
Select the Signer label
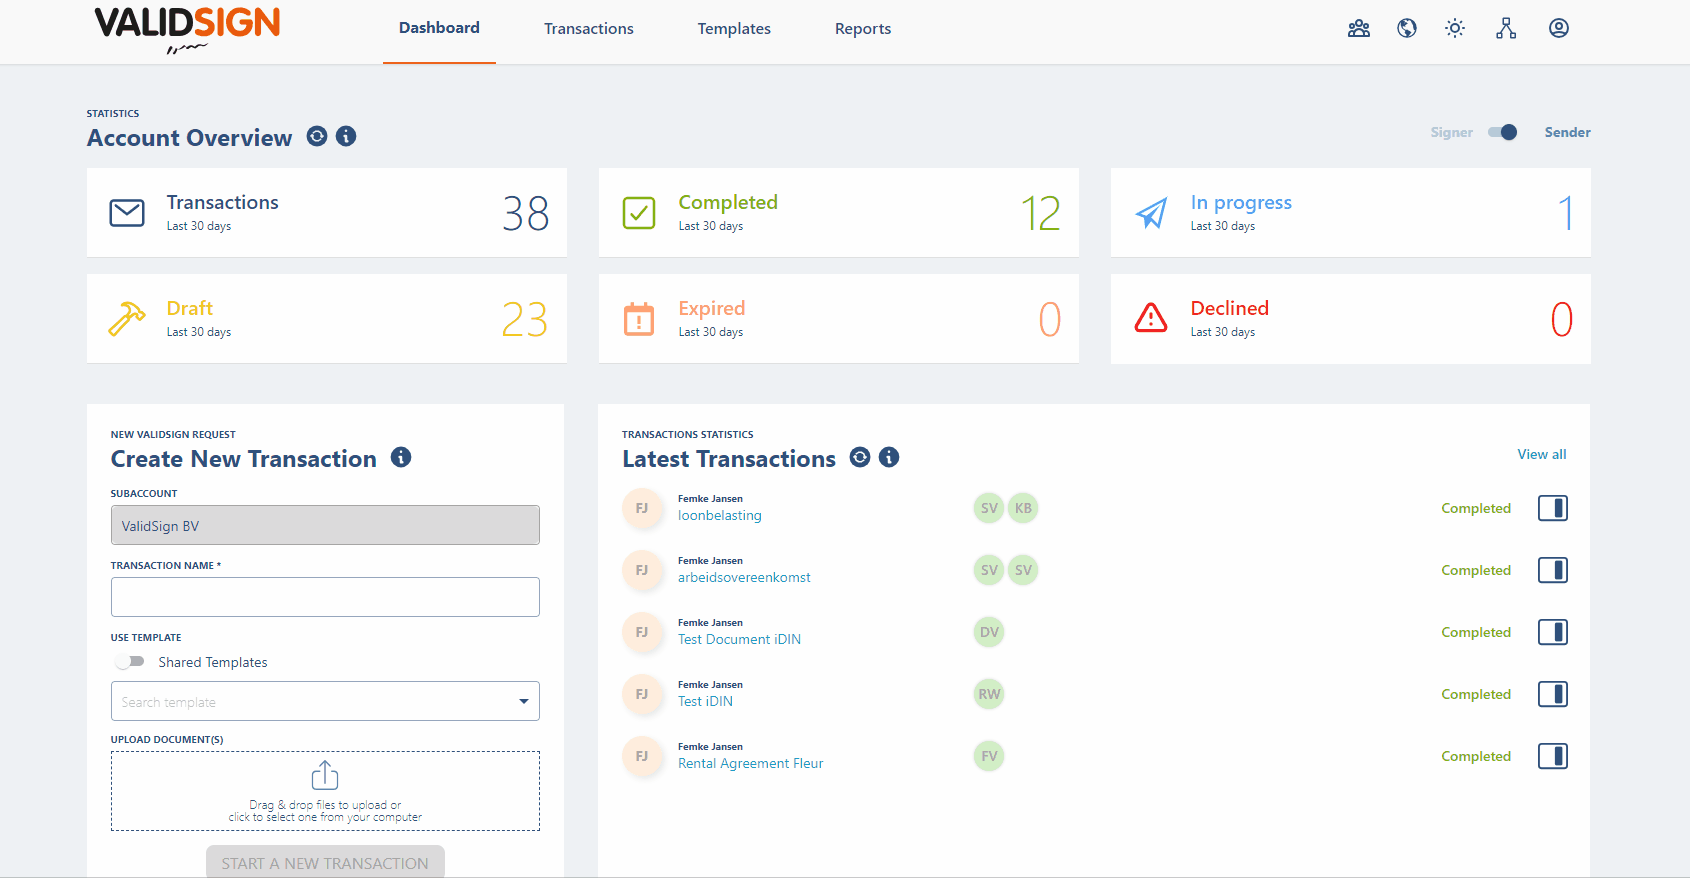[1451, 132]
